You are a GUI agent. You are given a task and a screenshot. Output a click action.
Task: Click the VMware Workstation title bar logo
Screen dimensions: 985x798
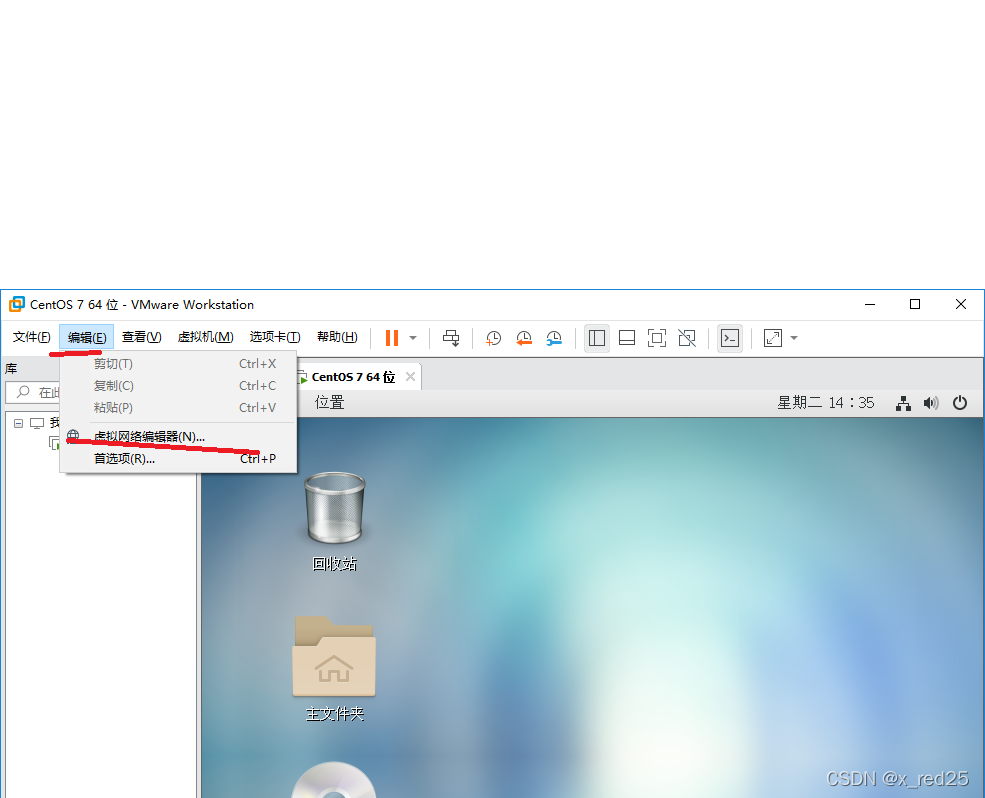[17, 304]
